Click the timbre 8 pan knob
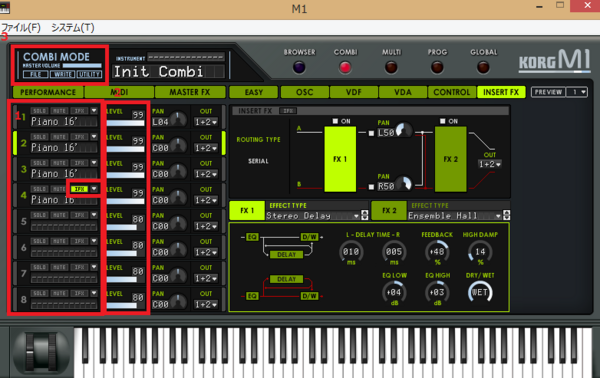600x378 pixels. coord(178,301)
